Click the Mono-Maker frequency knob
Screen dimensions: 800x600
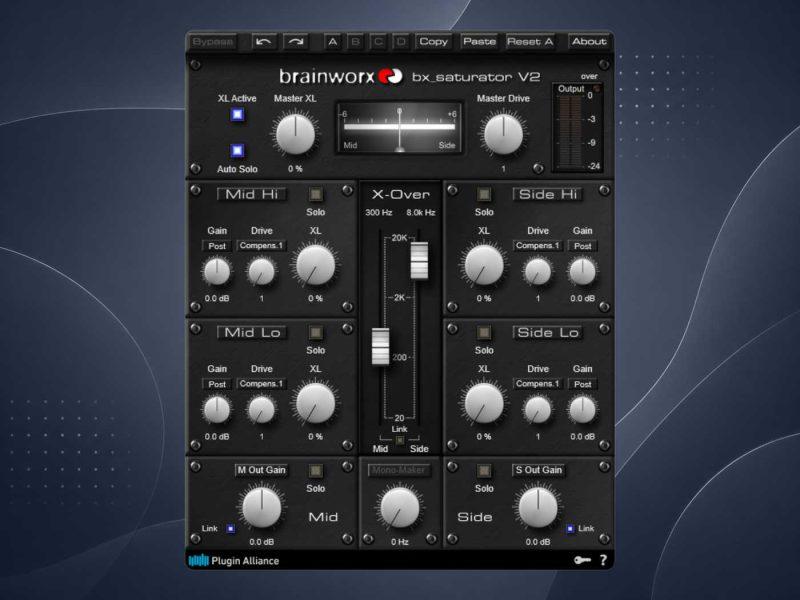tap(399, 508)
